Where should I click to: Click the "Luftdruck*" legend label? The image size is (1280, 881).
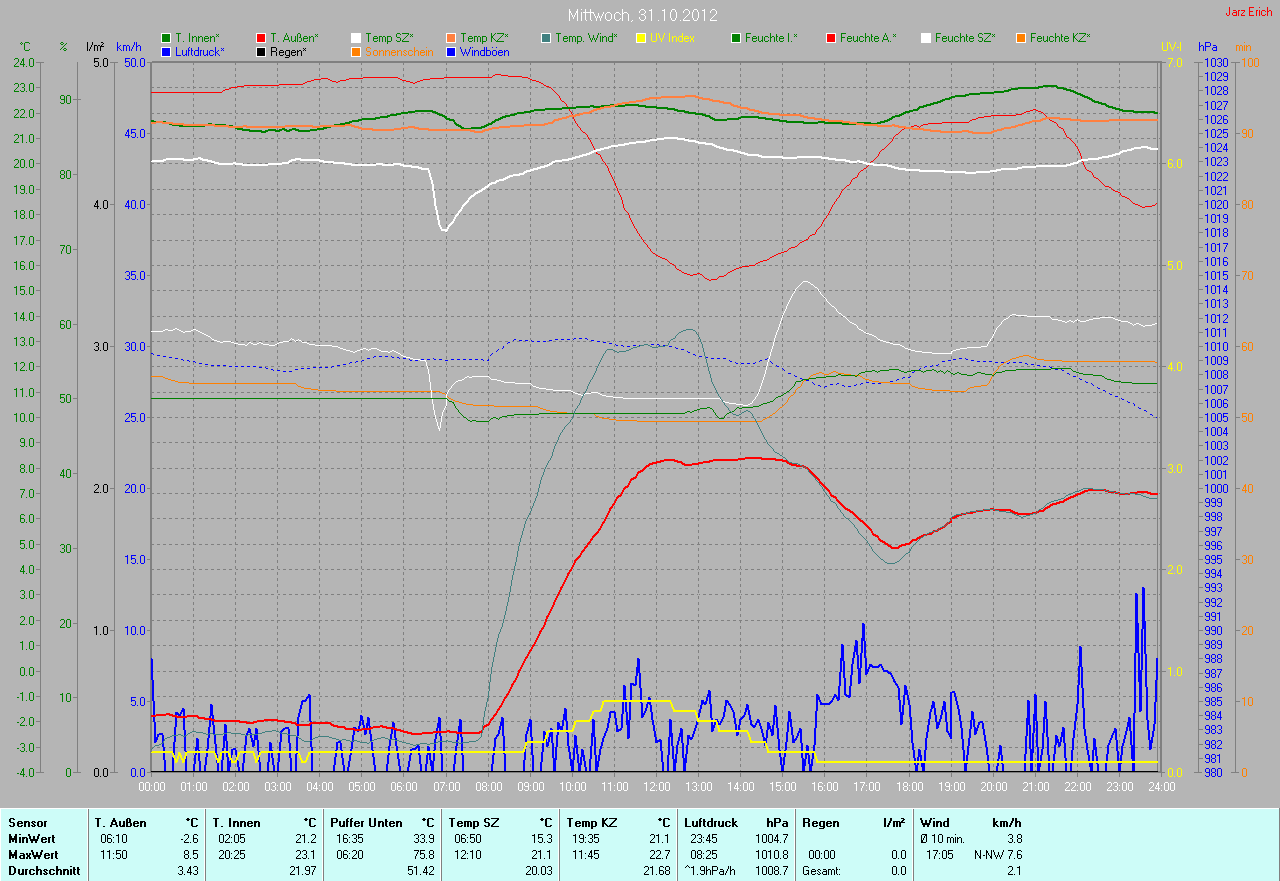point(200,51)
